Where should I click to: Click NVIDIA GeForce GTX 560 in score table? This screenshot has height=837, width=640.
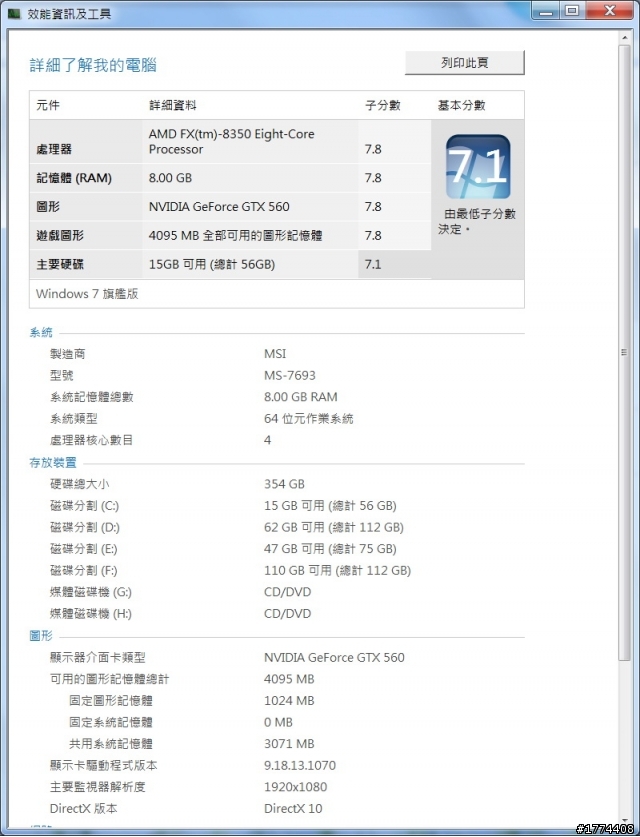coord(219,207)
